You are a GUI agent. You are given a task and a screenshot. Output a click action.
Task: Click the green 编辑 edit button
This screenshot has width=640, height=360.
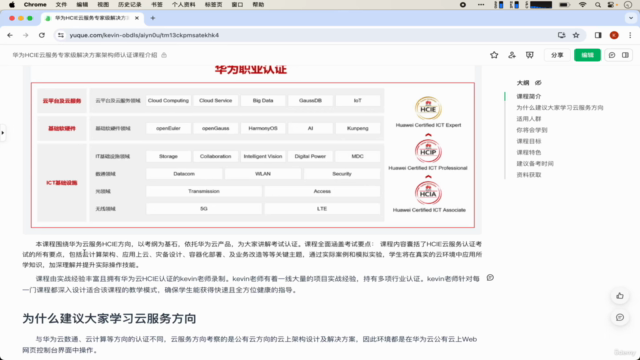point(587,55)
